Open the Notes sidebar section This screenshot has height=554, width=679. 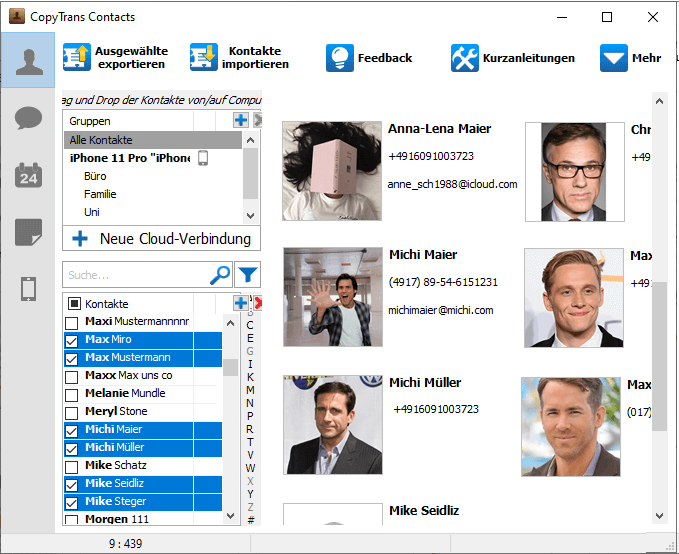[x=28, y=232]
